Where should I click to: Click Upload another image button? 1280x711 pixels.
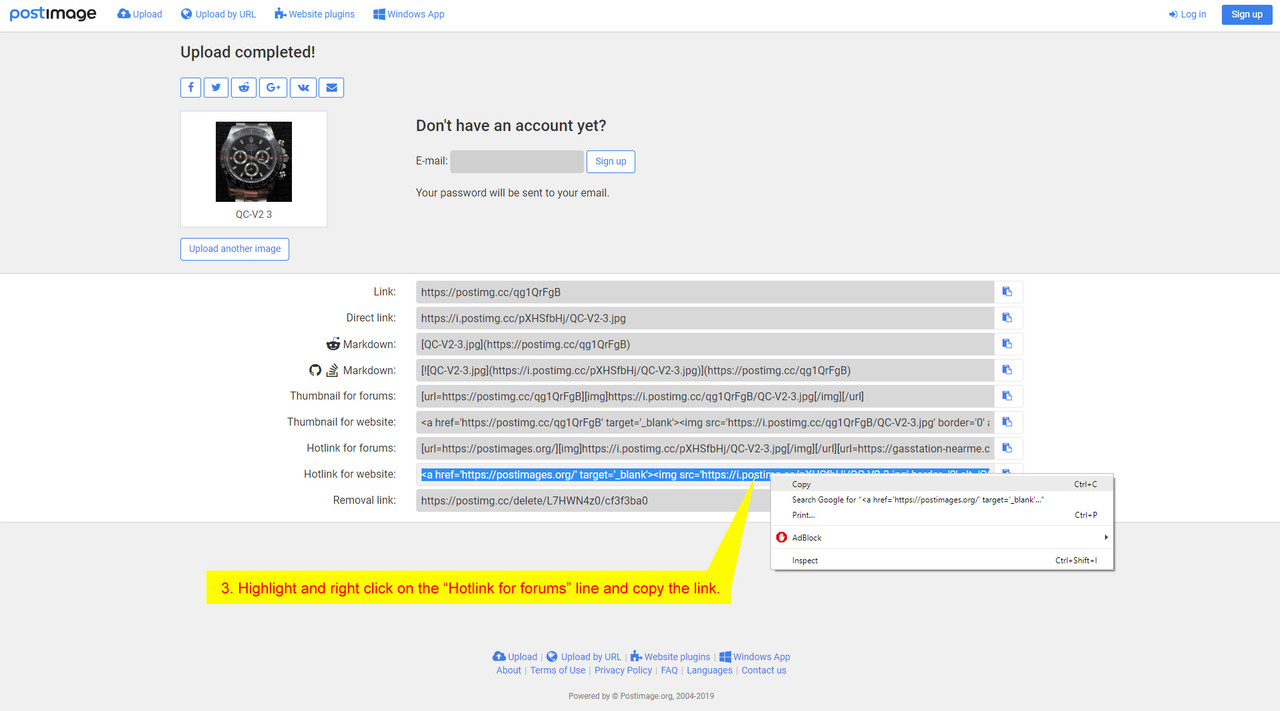[x=235, y=248]
